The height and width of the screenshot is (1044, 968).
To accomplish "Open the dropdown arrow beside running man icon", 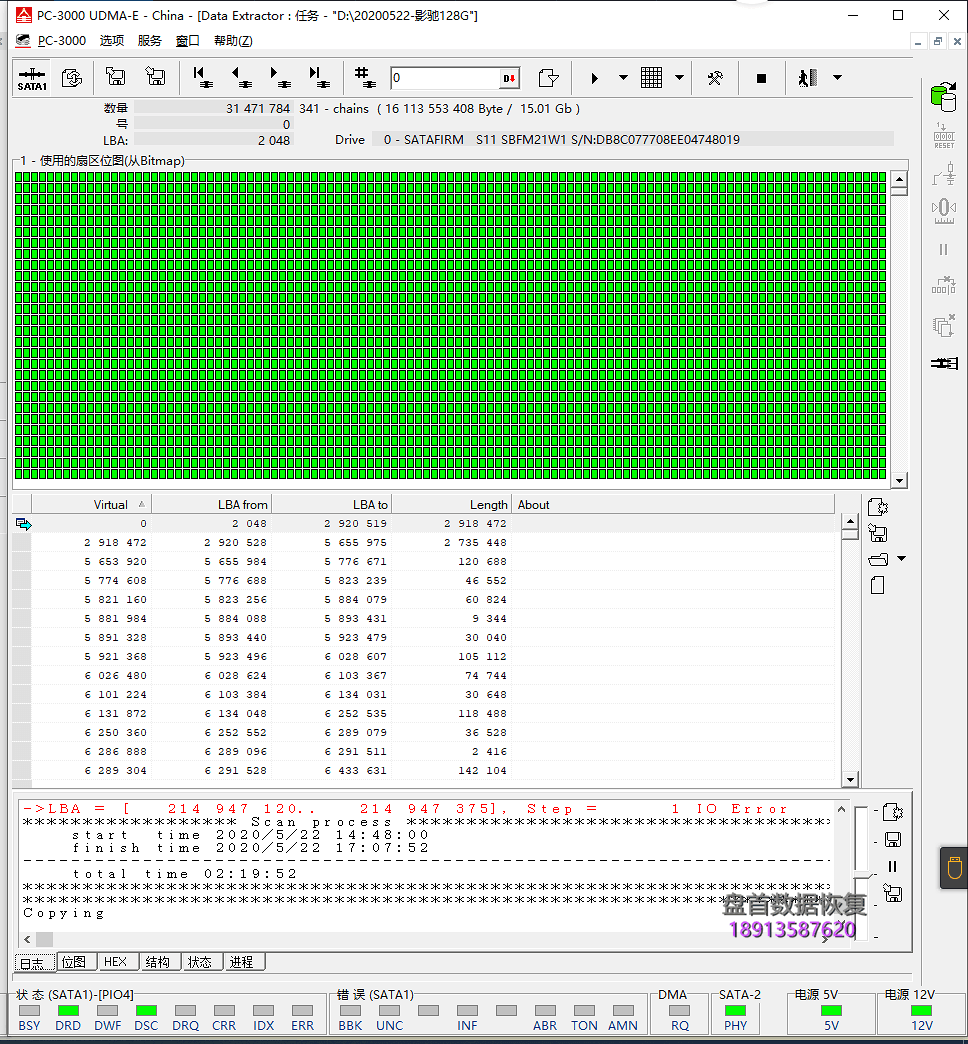I will (x=838, y=78).
